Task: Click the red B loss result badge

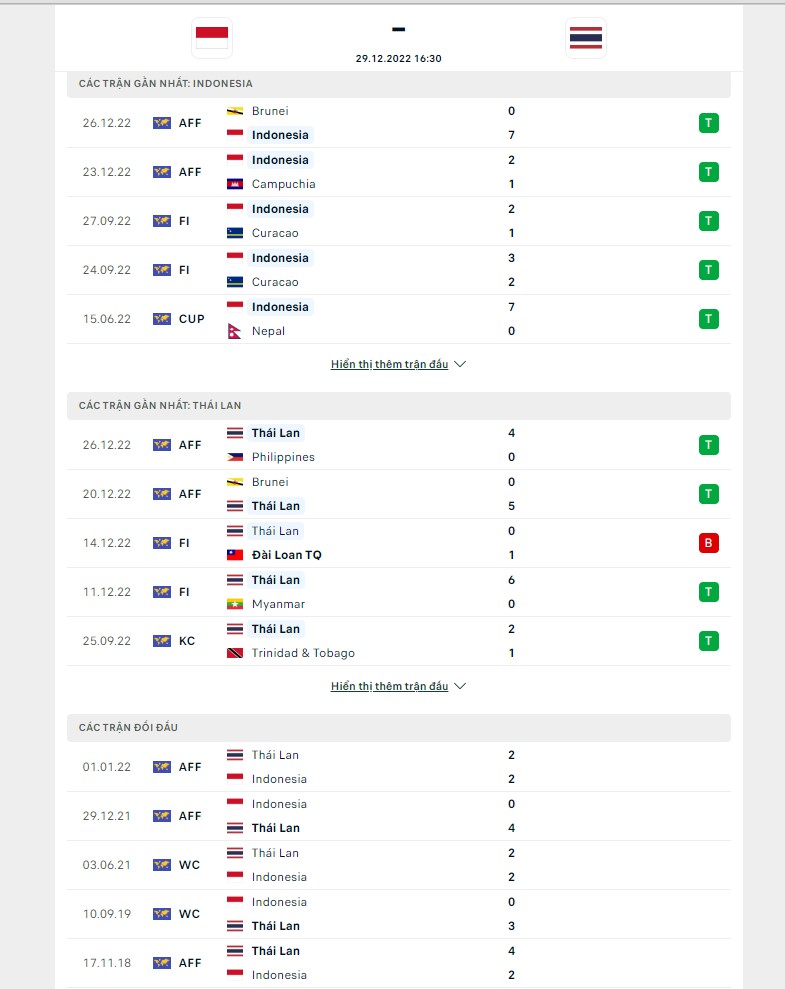Action: (x=709, y=543)
